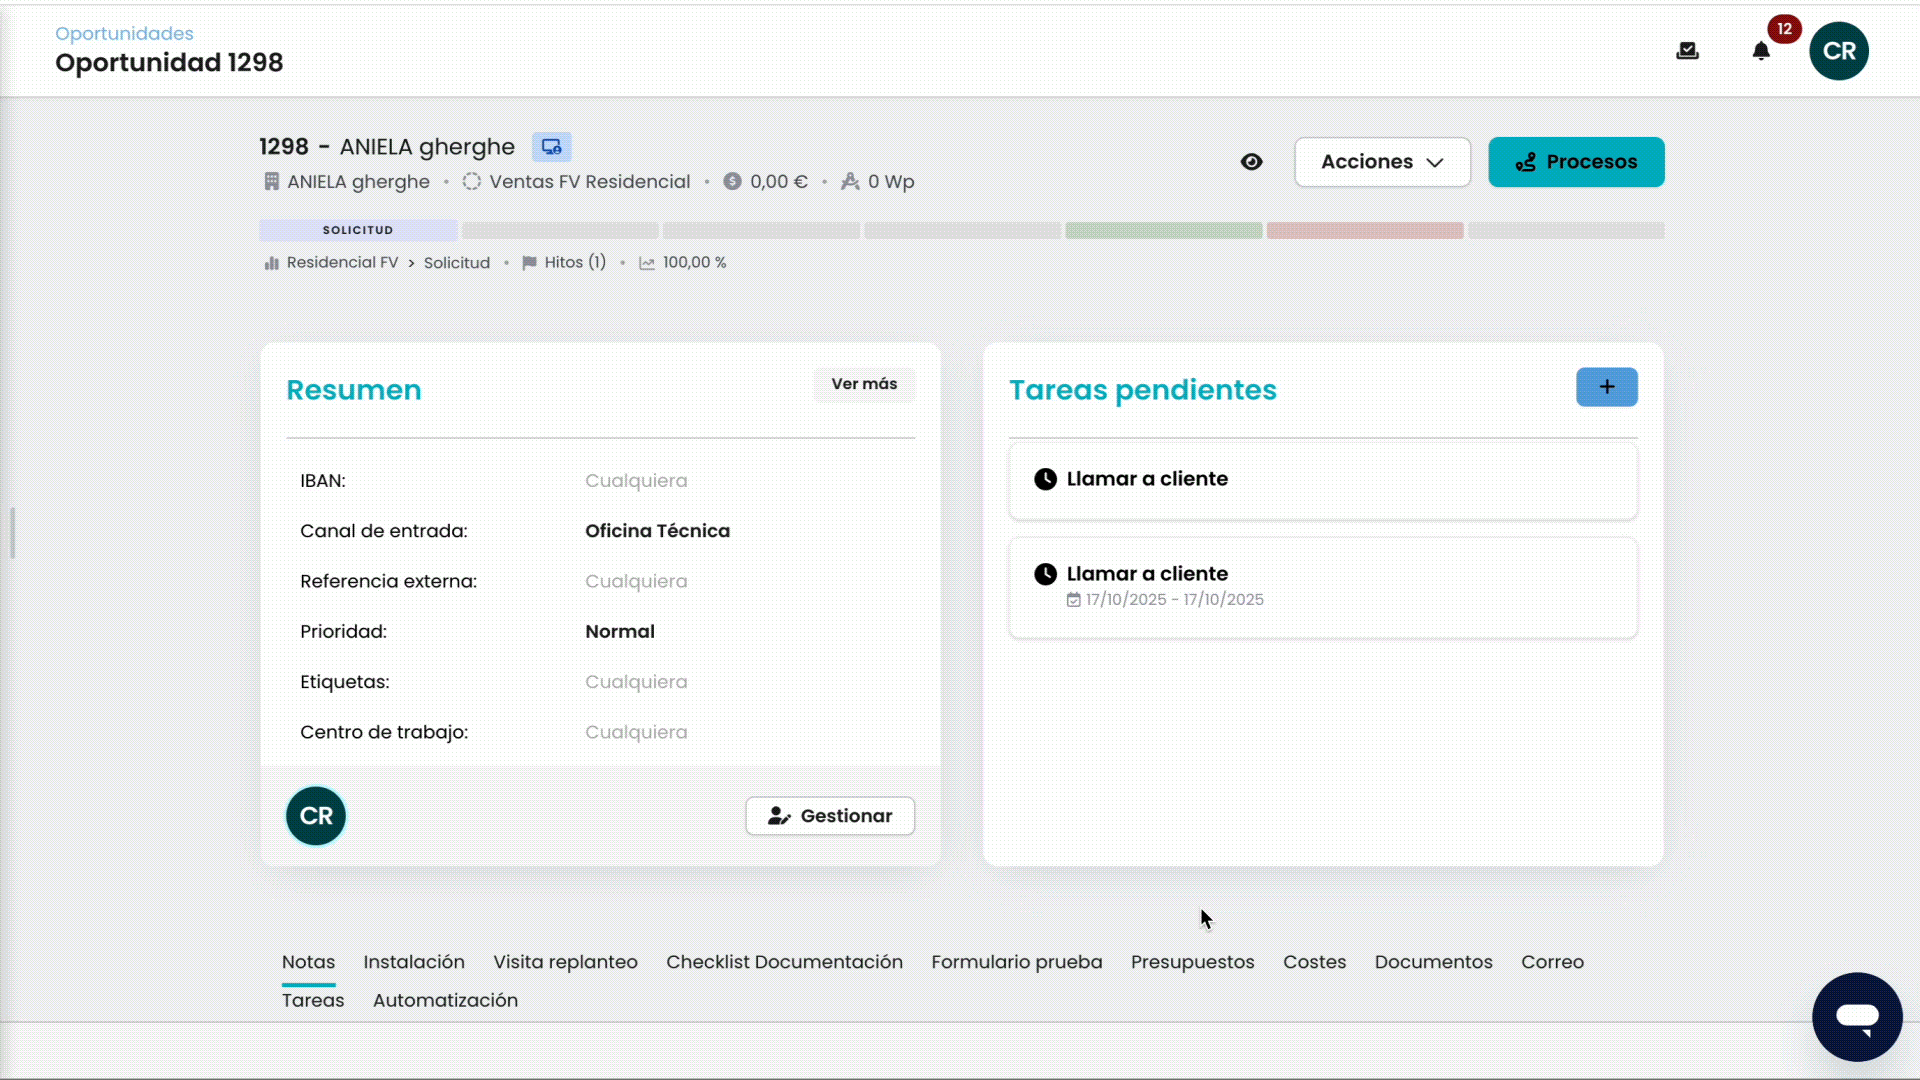This screenshot has height=1080, width=1920.
Task: Click the Ver más button in Resumen
Action: [x=864, y=384]
